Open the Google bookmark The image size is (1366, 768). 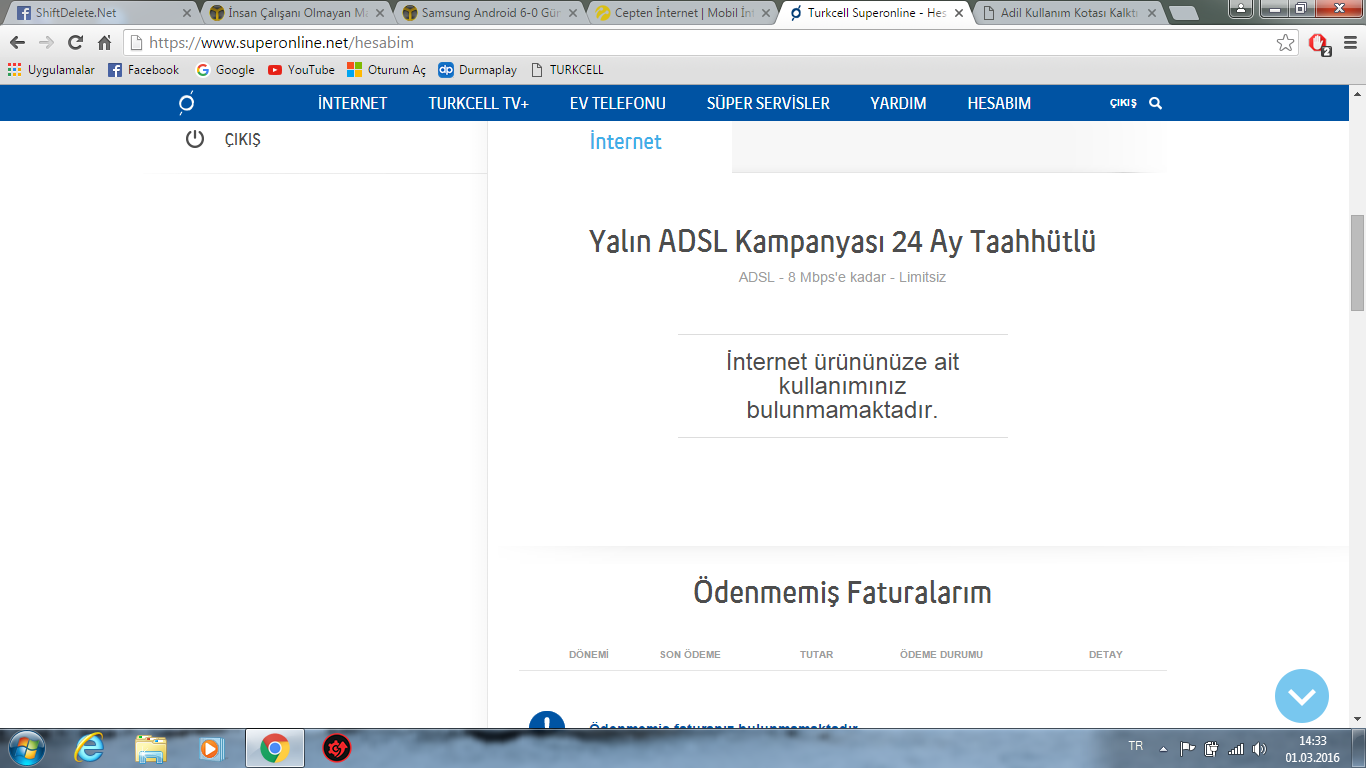[x=225, y=70]
